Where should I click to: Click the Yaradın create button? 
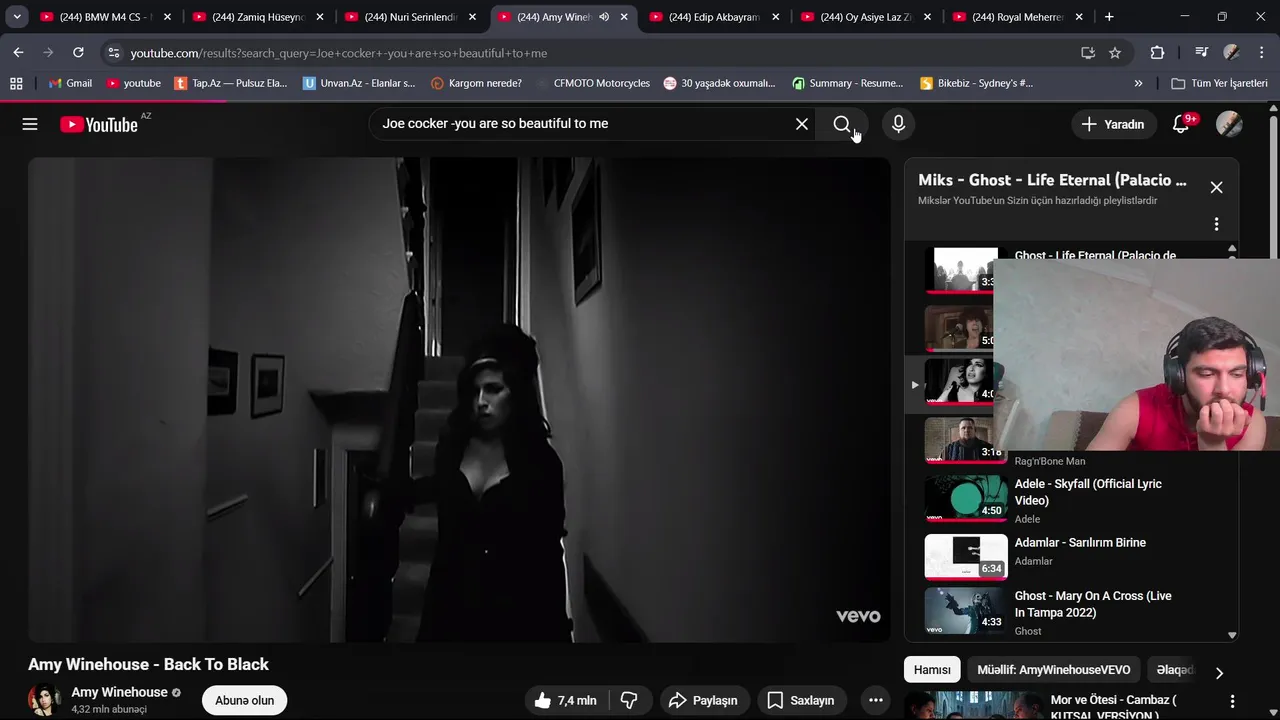tap(1113, 124)
